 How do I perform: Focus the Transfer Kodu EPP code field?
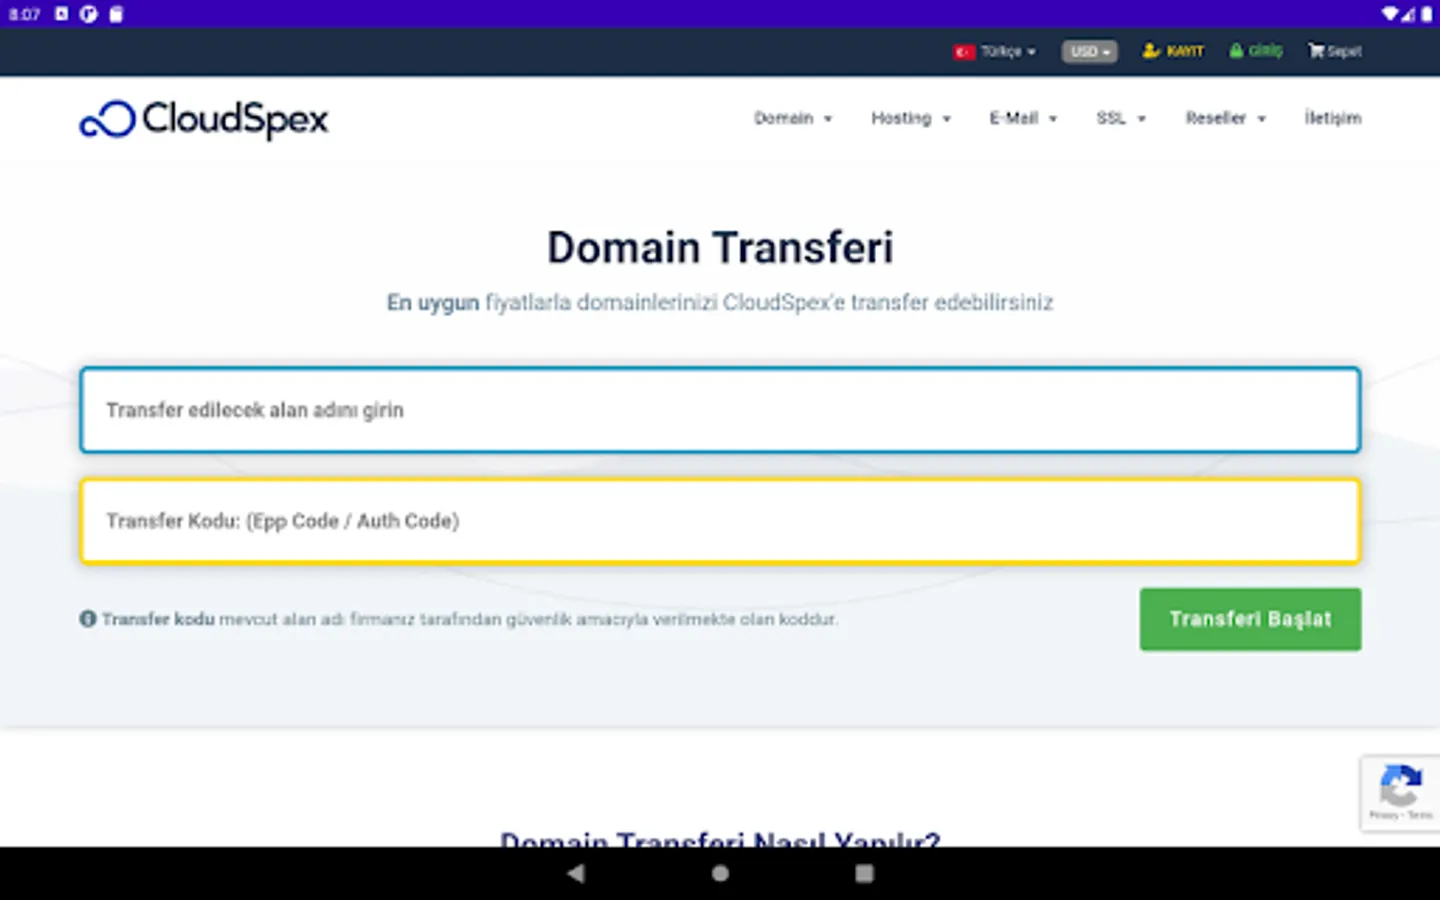(720, 521)
